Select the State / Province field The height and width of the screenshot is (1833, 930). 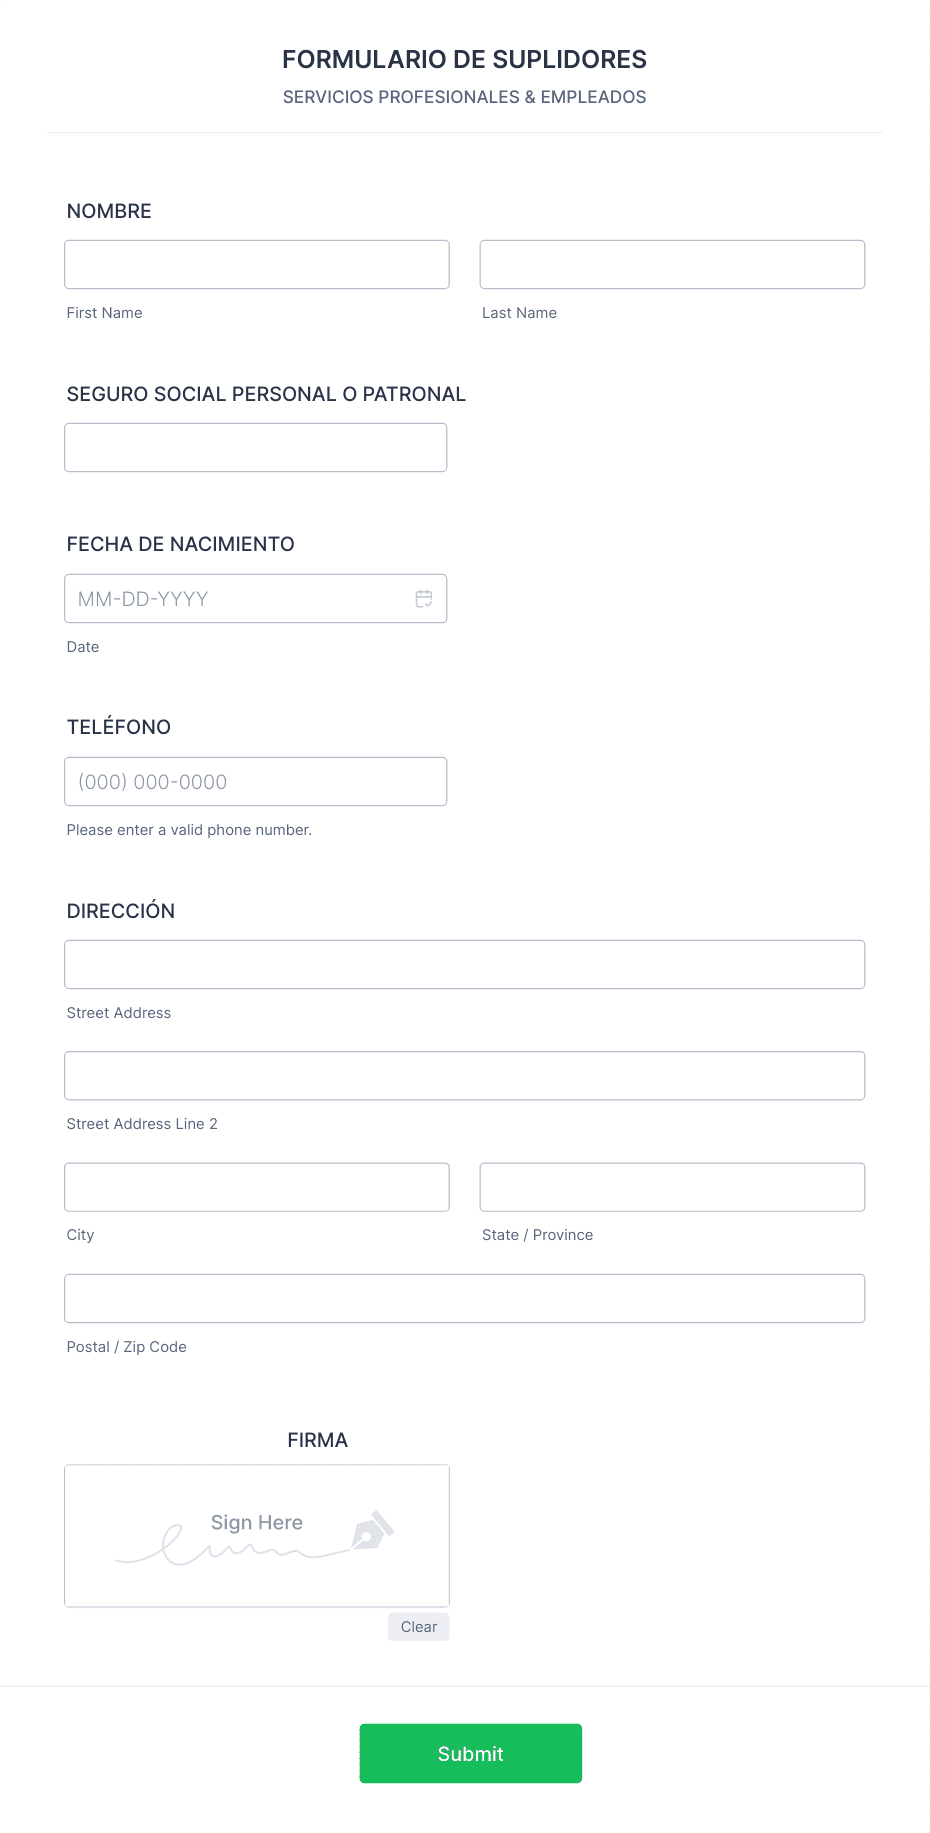(x=672, y=1187)
